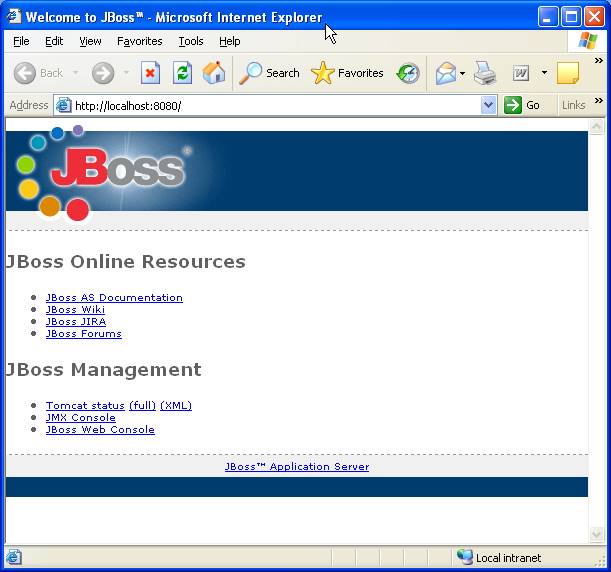Open the JBoss JIRA link
The image size is (611, 572).
pos(76,322)
